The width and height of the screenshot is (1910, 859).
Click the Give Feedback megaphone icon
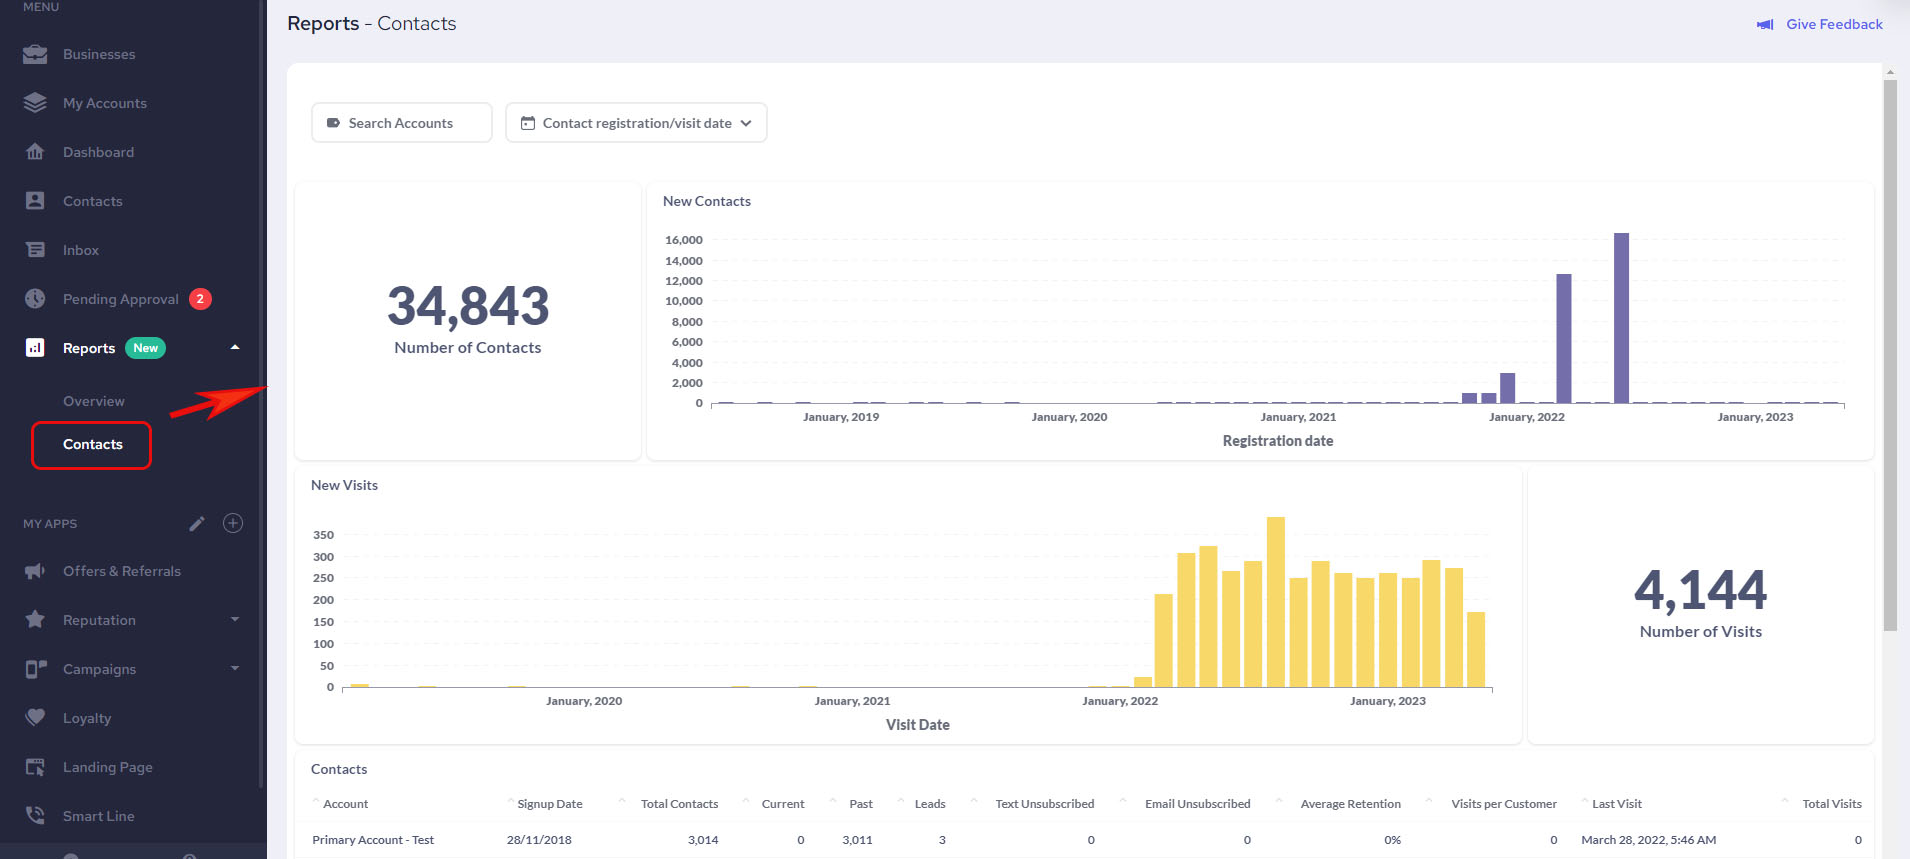[1765, 24]
